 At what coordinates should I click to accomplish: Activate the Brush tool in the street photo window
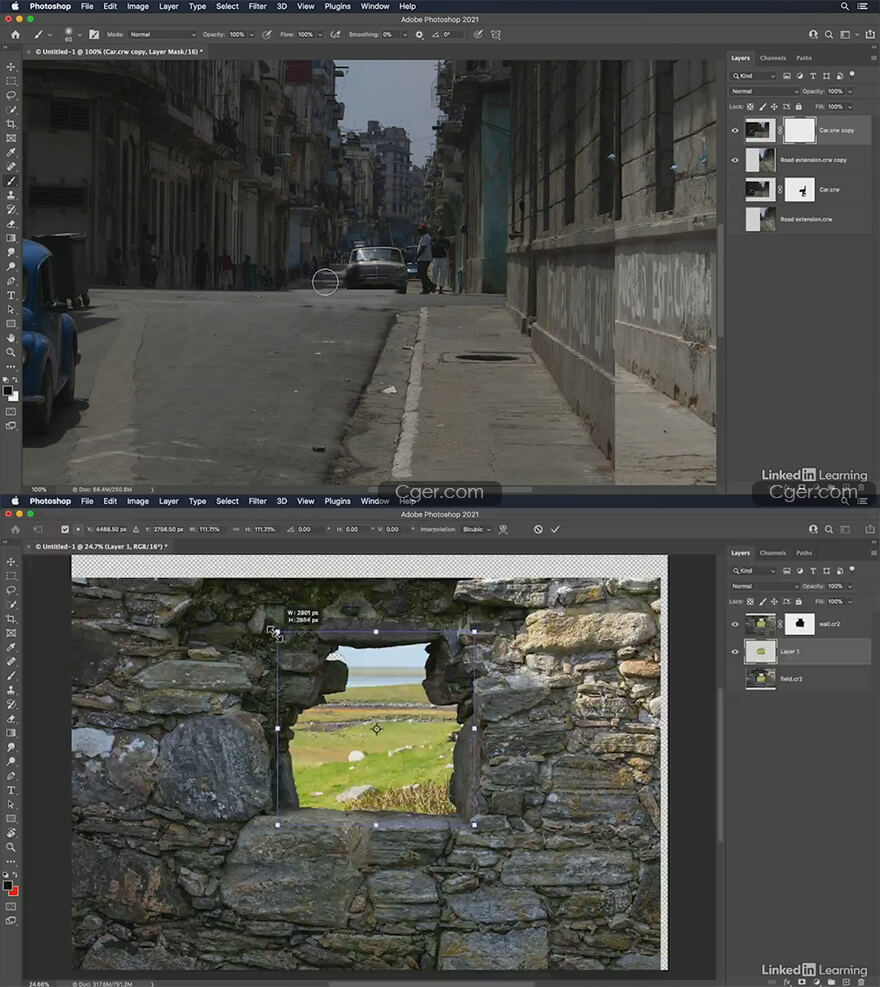(11, 181)
